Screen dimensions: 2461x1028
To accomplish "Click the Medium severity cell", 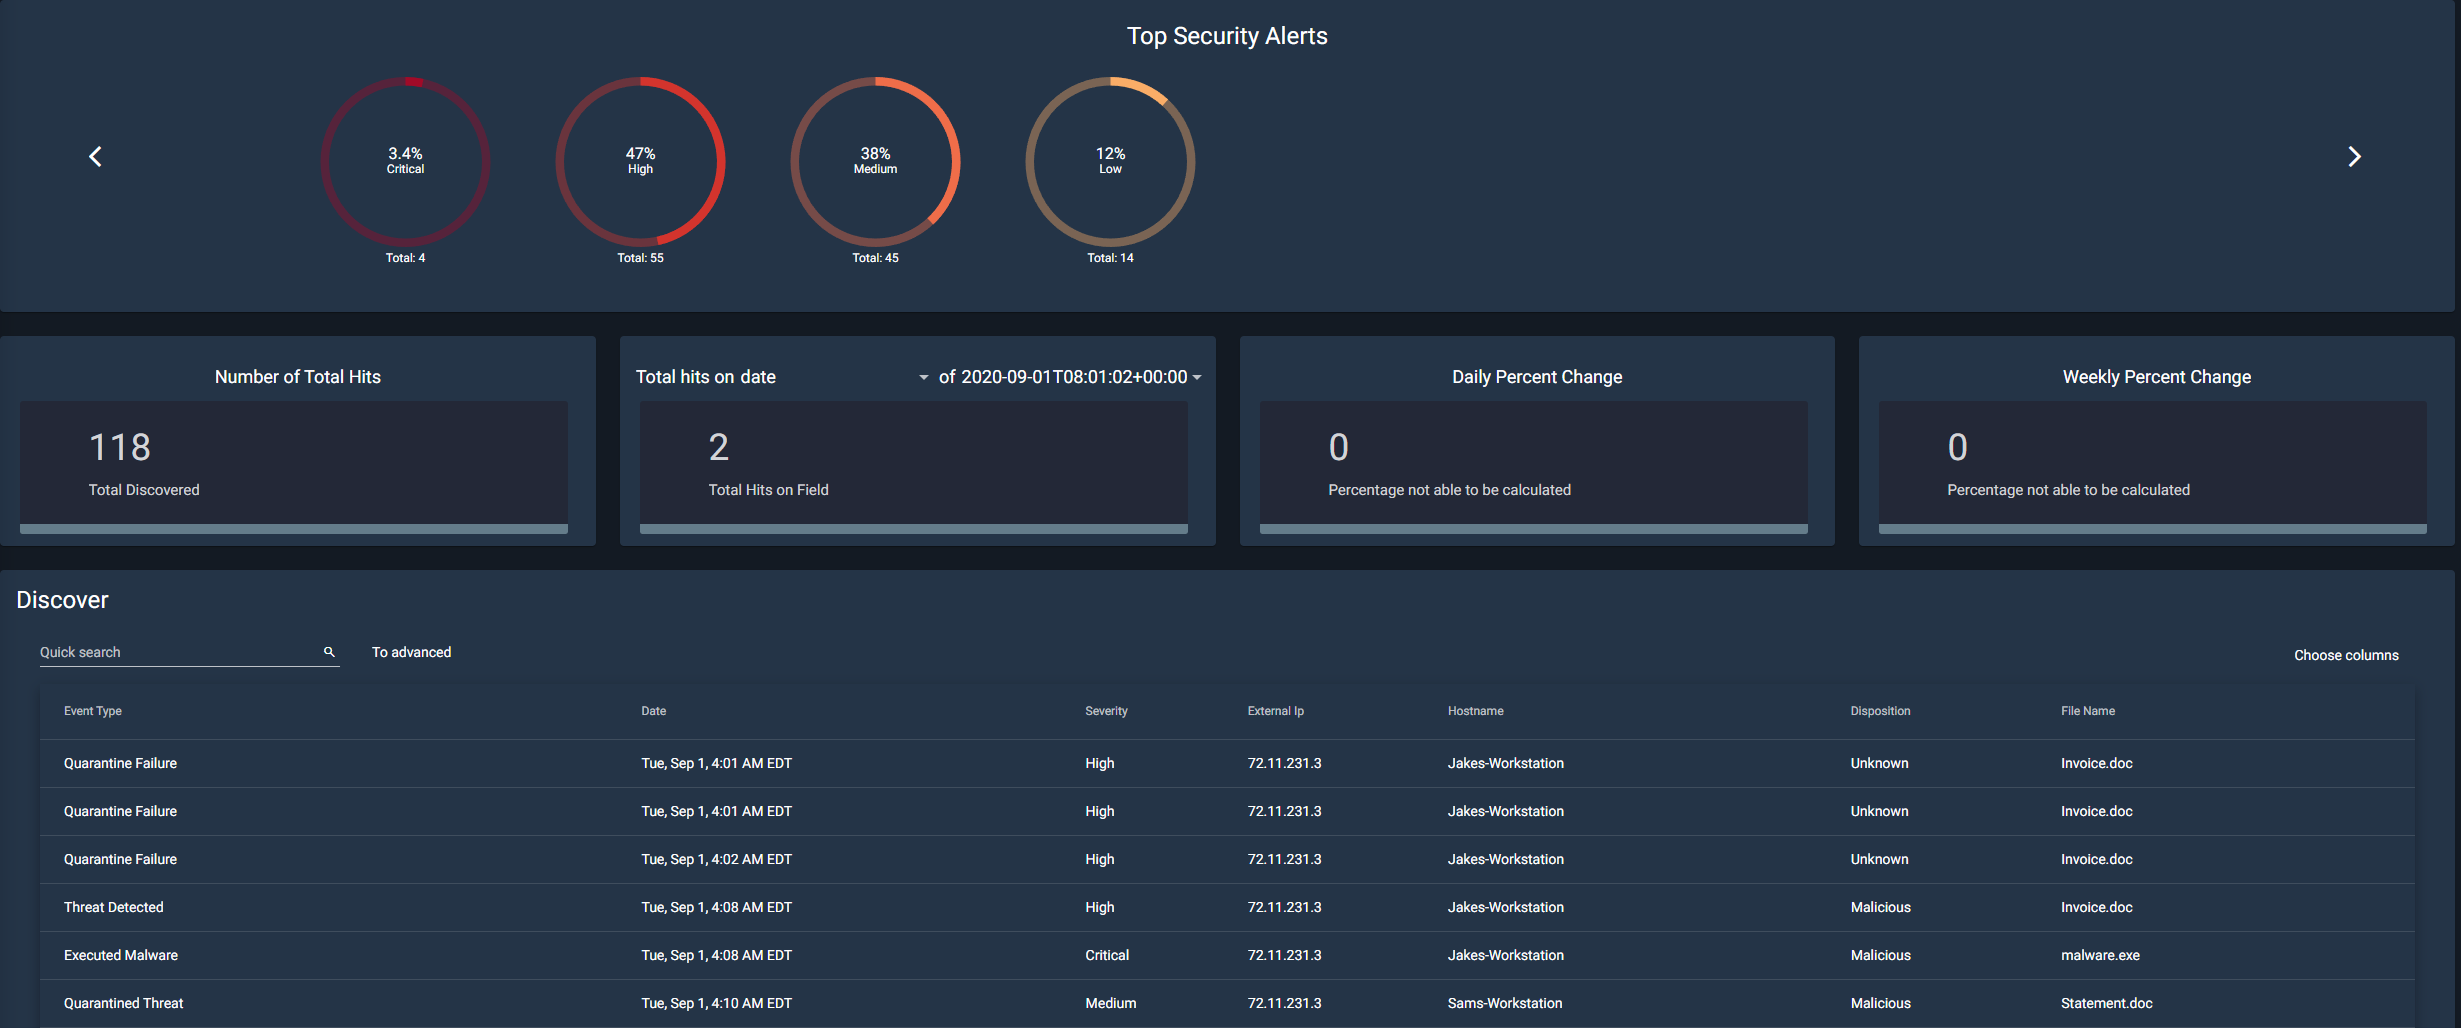I will (x=1110, y=1003).
